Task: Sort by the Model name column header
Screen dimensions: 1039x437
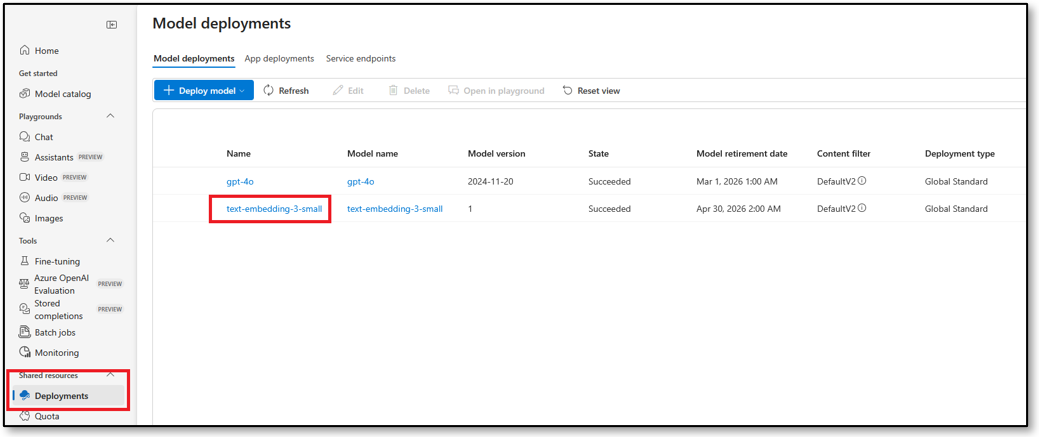Action: click(372, 153)
